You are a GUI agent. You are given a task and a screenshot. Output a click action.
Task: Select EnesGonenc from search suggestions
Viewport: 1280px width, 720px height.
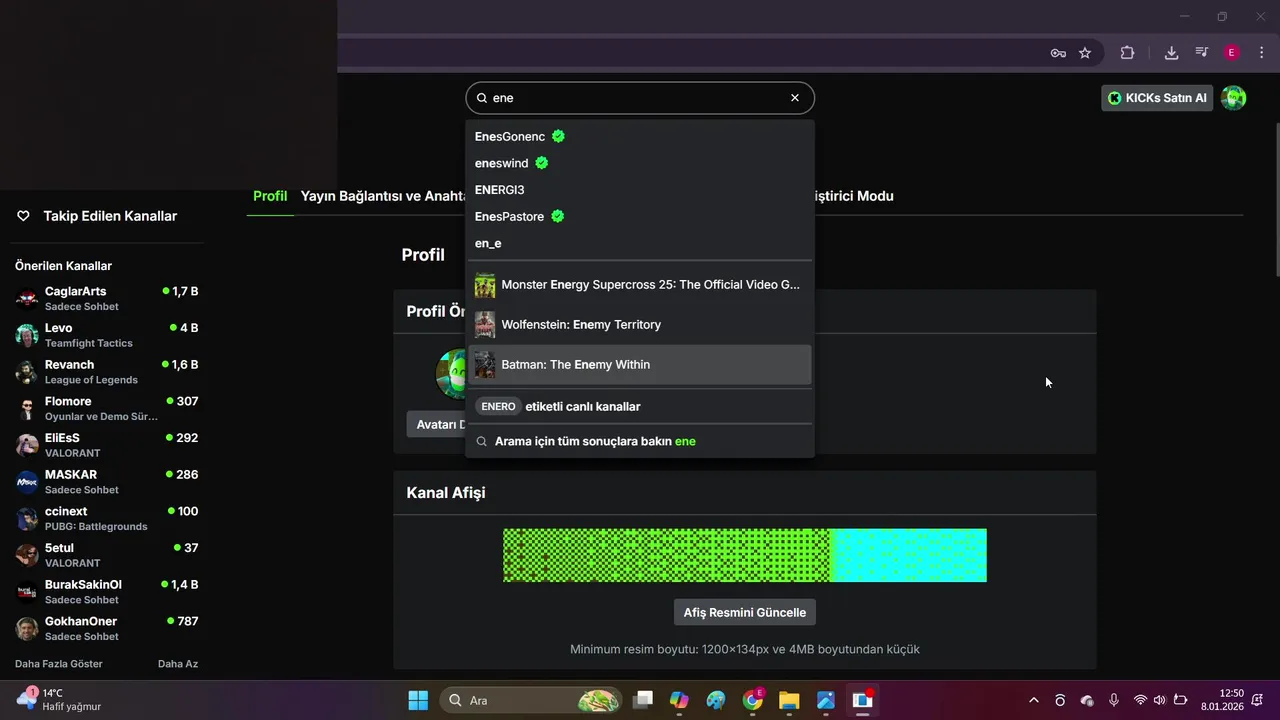(640, 136)
